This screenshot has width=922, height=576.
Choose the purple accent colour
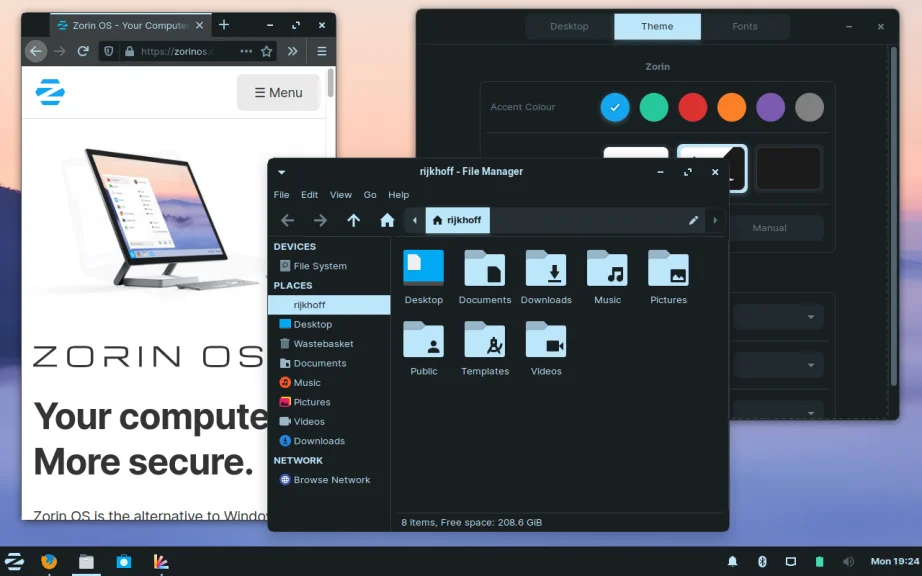click(770, 107)
